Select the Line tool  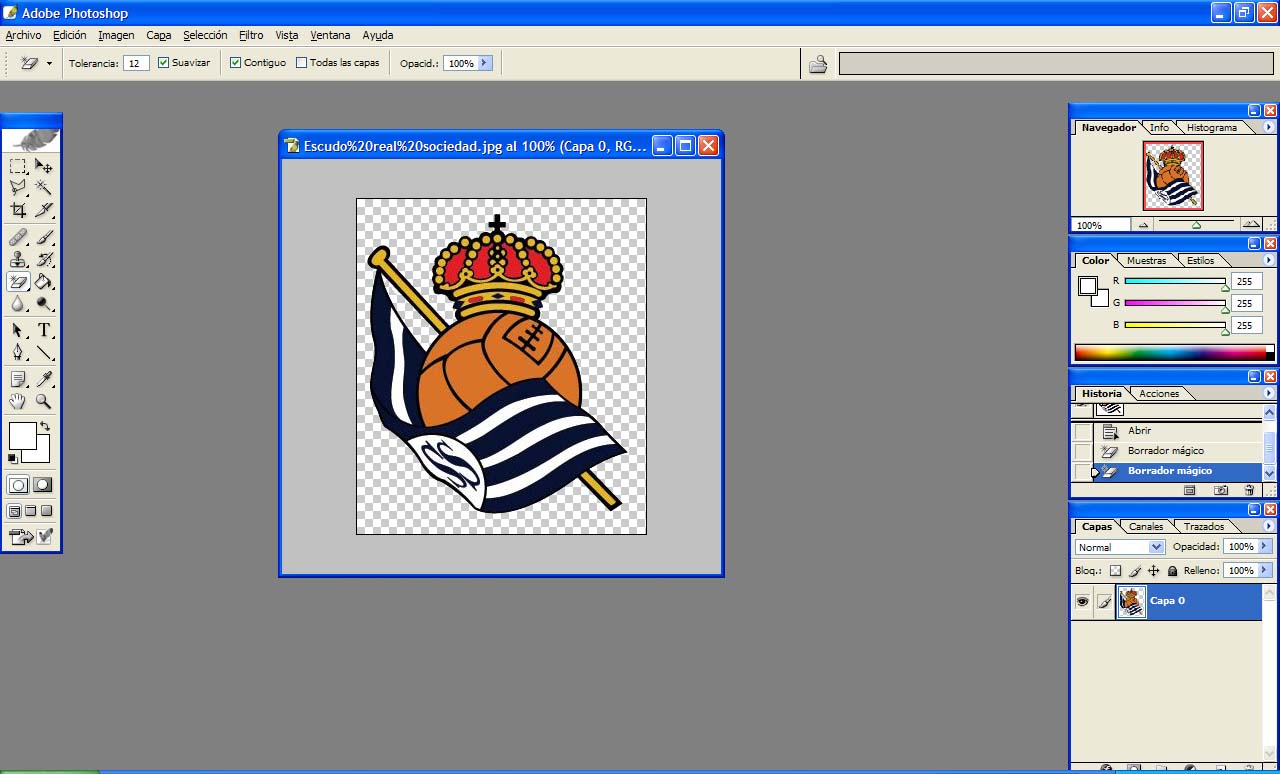pyautogui.click(x=44, y=352)
